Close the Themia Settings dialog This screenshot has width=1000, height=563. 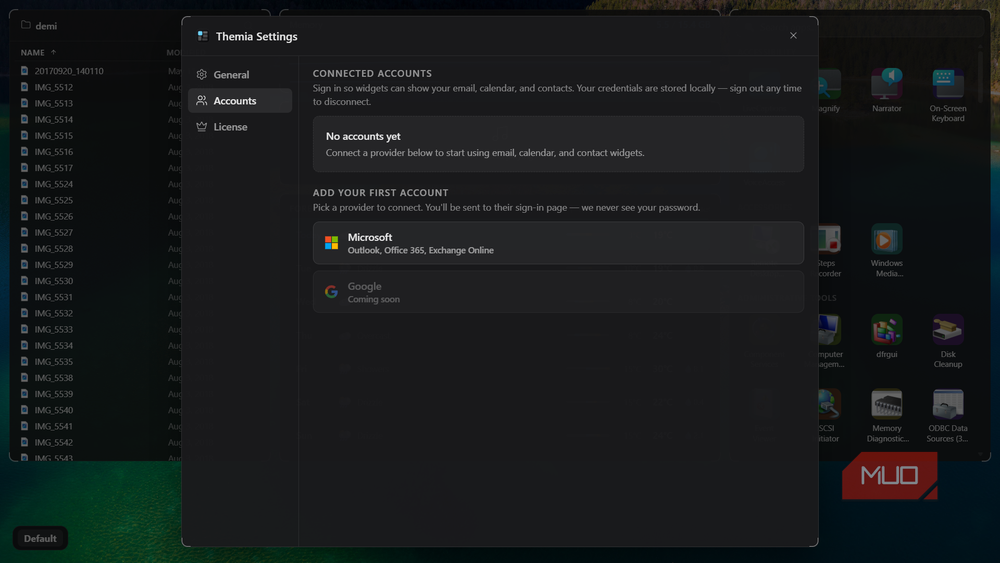coord(793,36)
